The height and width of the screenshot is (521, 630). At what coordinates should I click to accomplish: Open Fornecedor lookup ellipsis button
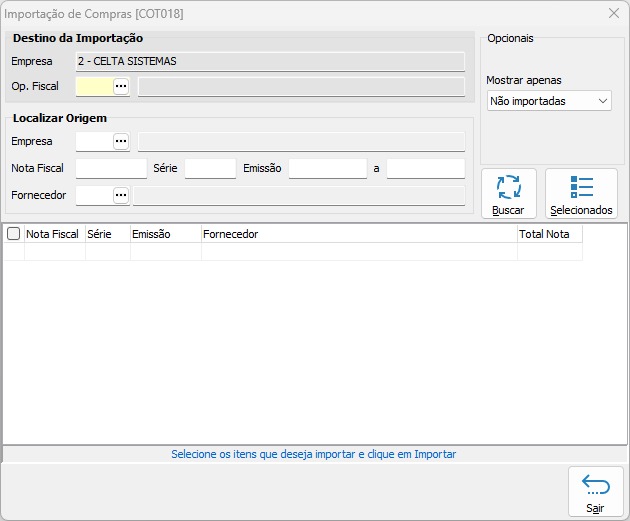pos(121,196)
